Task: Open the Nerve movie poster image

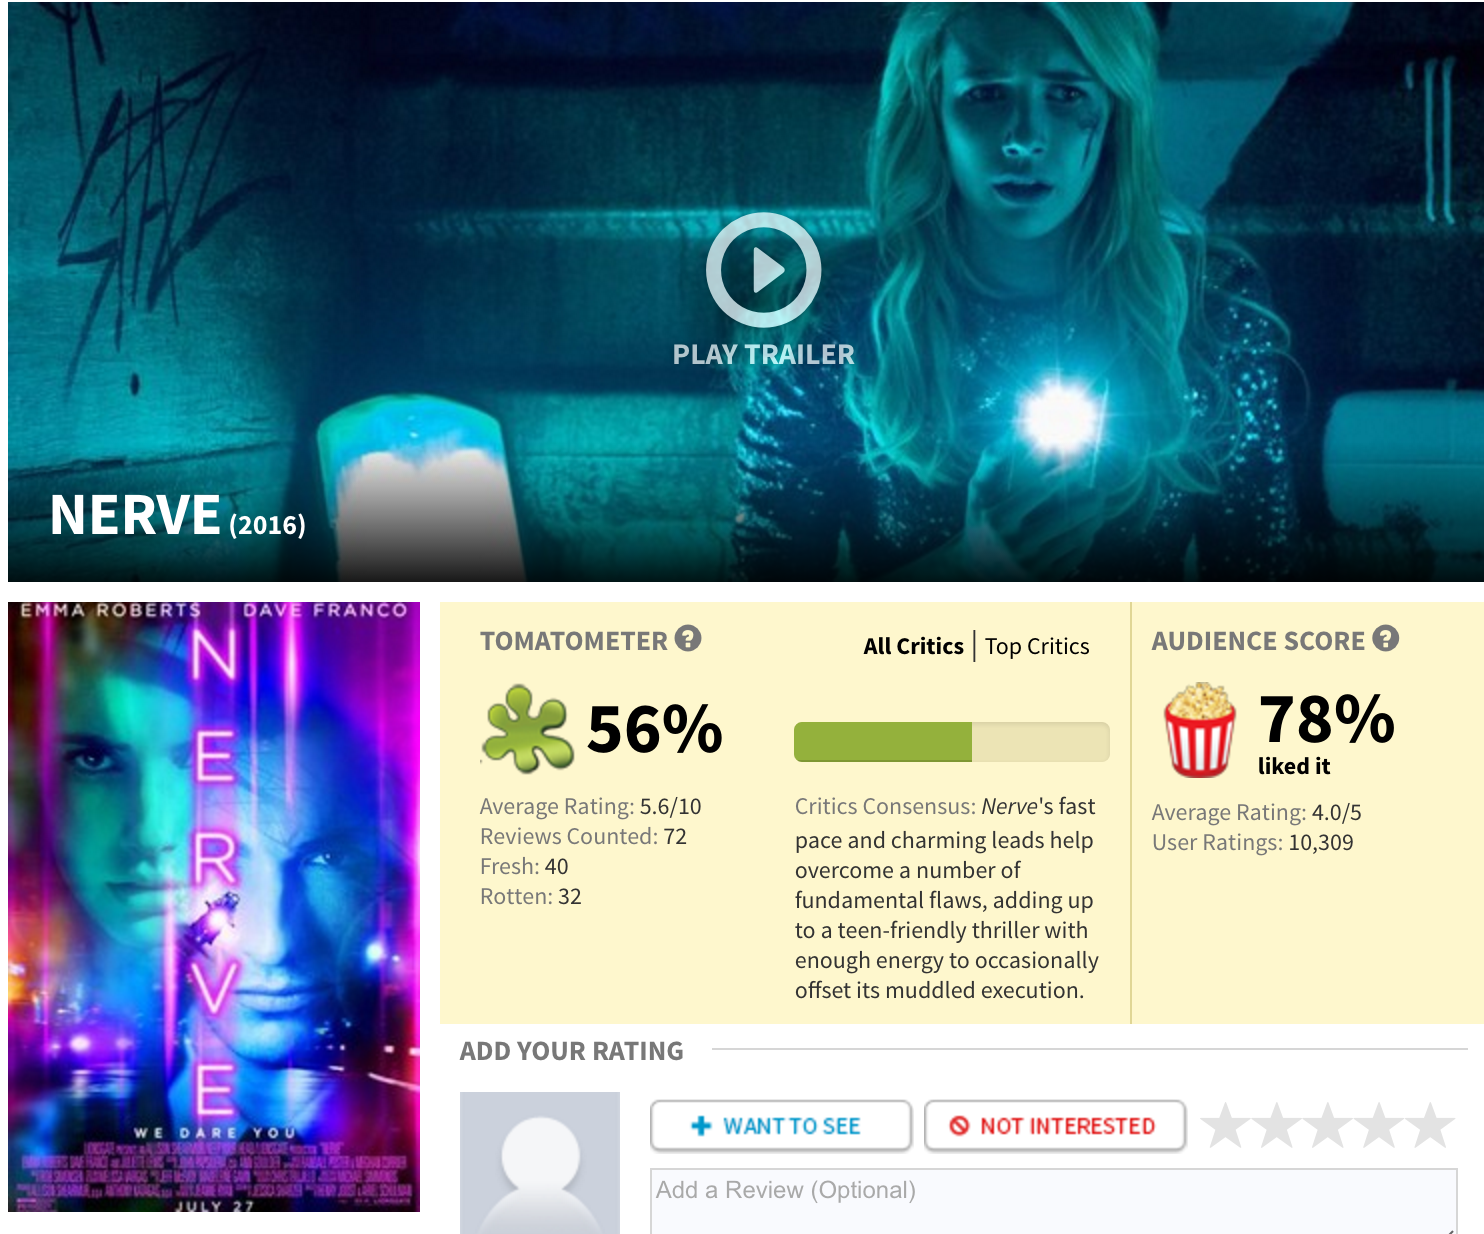Action: pyautogui.click(x=214, y=907)
